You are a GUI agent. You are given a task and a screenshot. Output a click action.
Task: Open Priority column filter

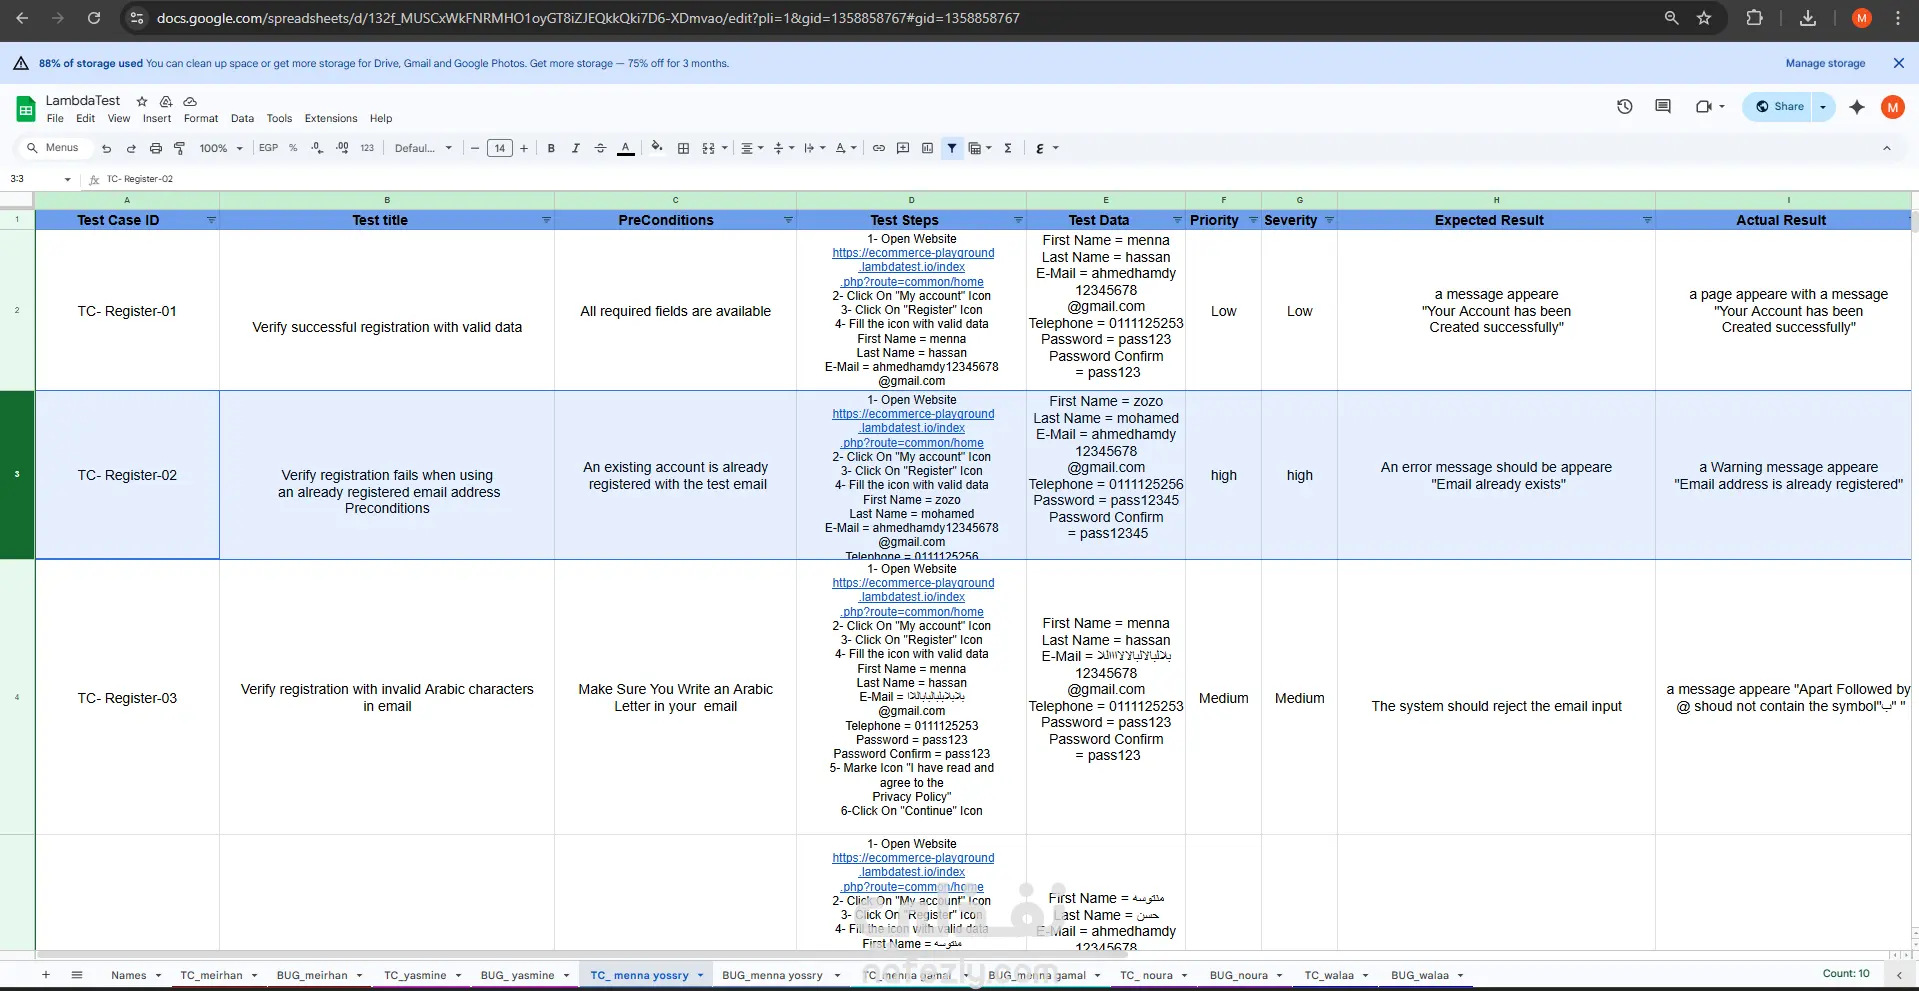[x=1253, y=220]
